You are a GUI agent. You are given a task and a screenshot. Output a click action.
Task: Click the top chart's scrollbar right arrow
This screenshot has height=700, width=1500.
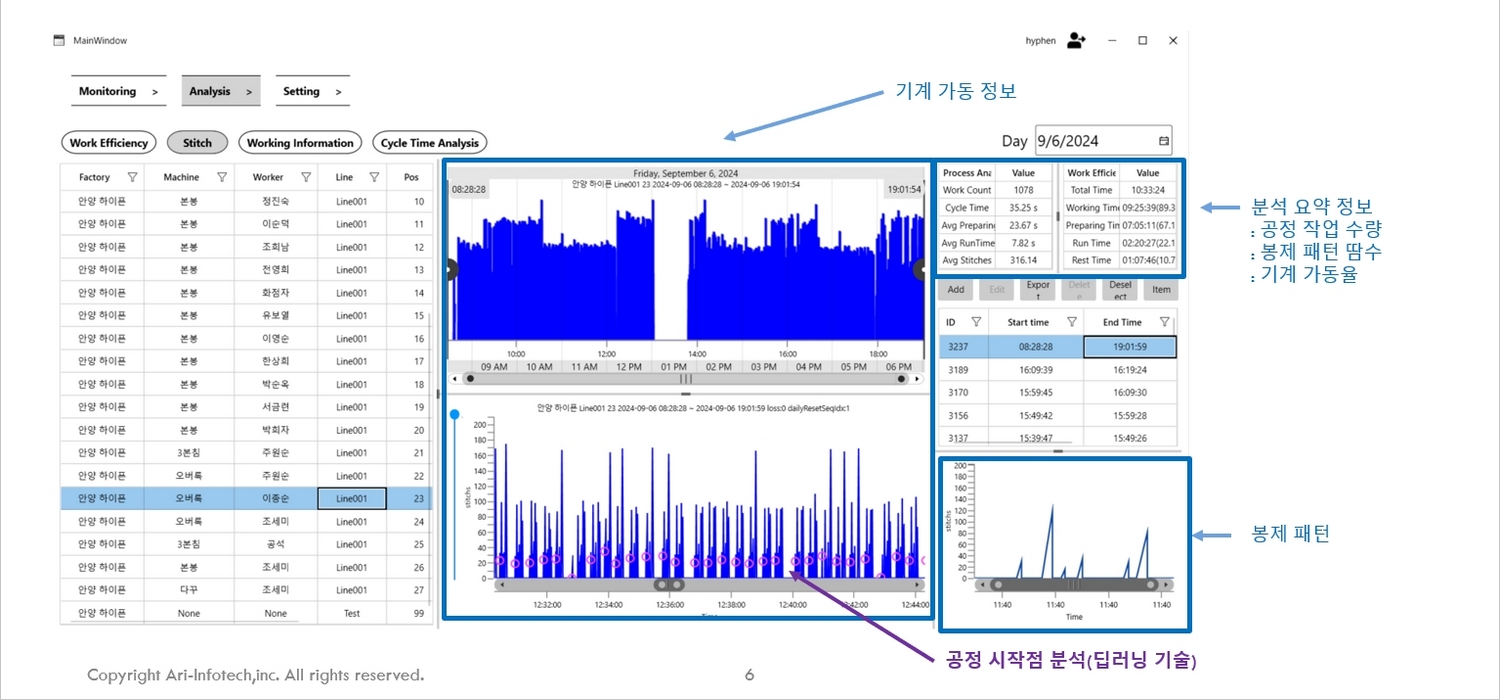918,379
